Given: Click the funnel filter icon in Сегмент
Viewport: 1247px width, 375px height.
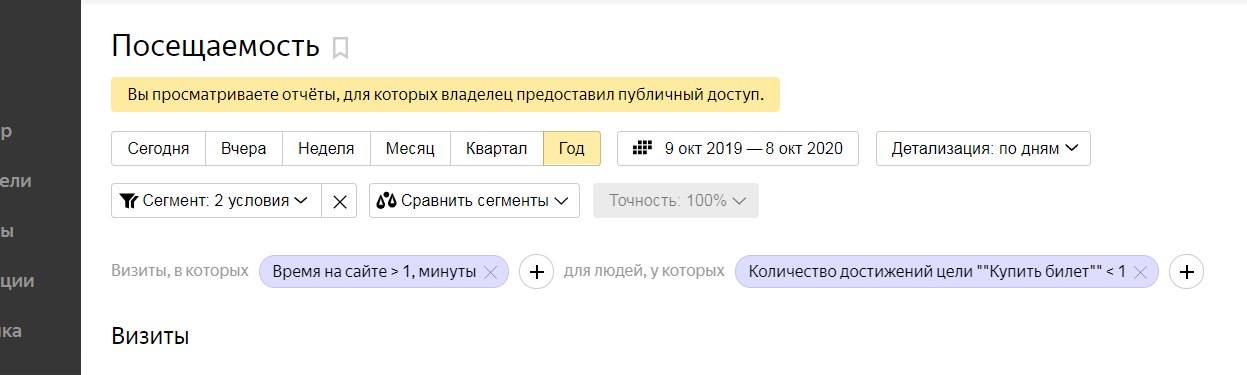Looking at the screenshot, I should [128, 201].
